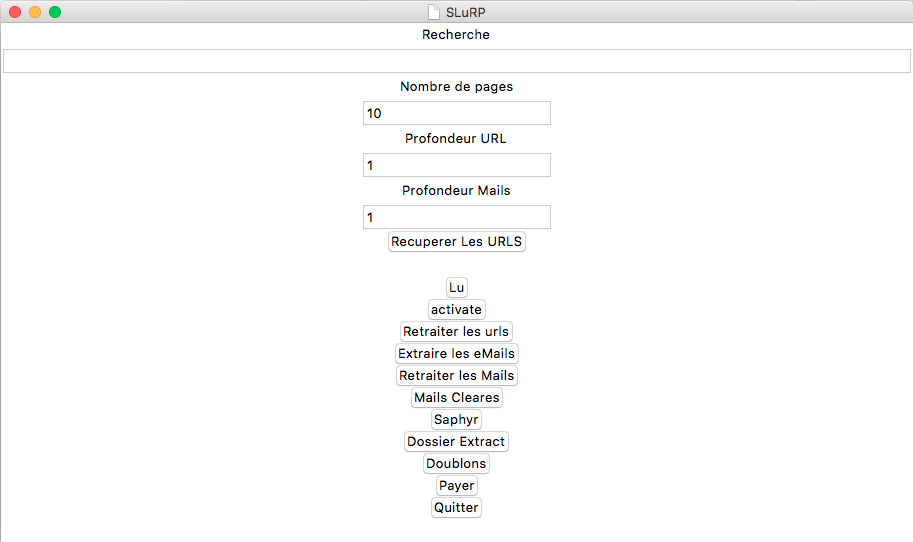Open the Saphyr button
The height and width of the screenshot is (542, 913).
456,420
